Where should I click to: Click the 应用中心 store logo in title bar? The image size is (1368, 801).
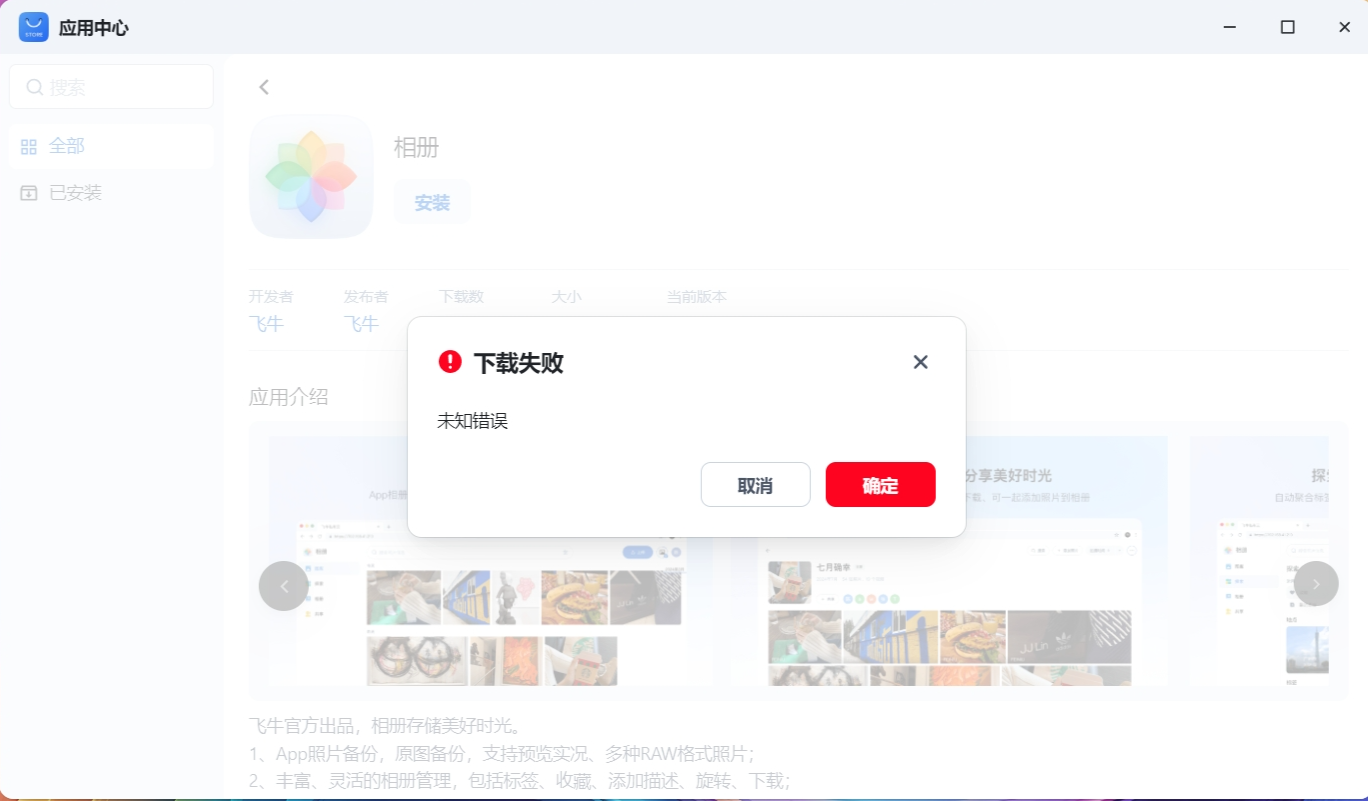[x=34, y=27]
